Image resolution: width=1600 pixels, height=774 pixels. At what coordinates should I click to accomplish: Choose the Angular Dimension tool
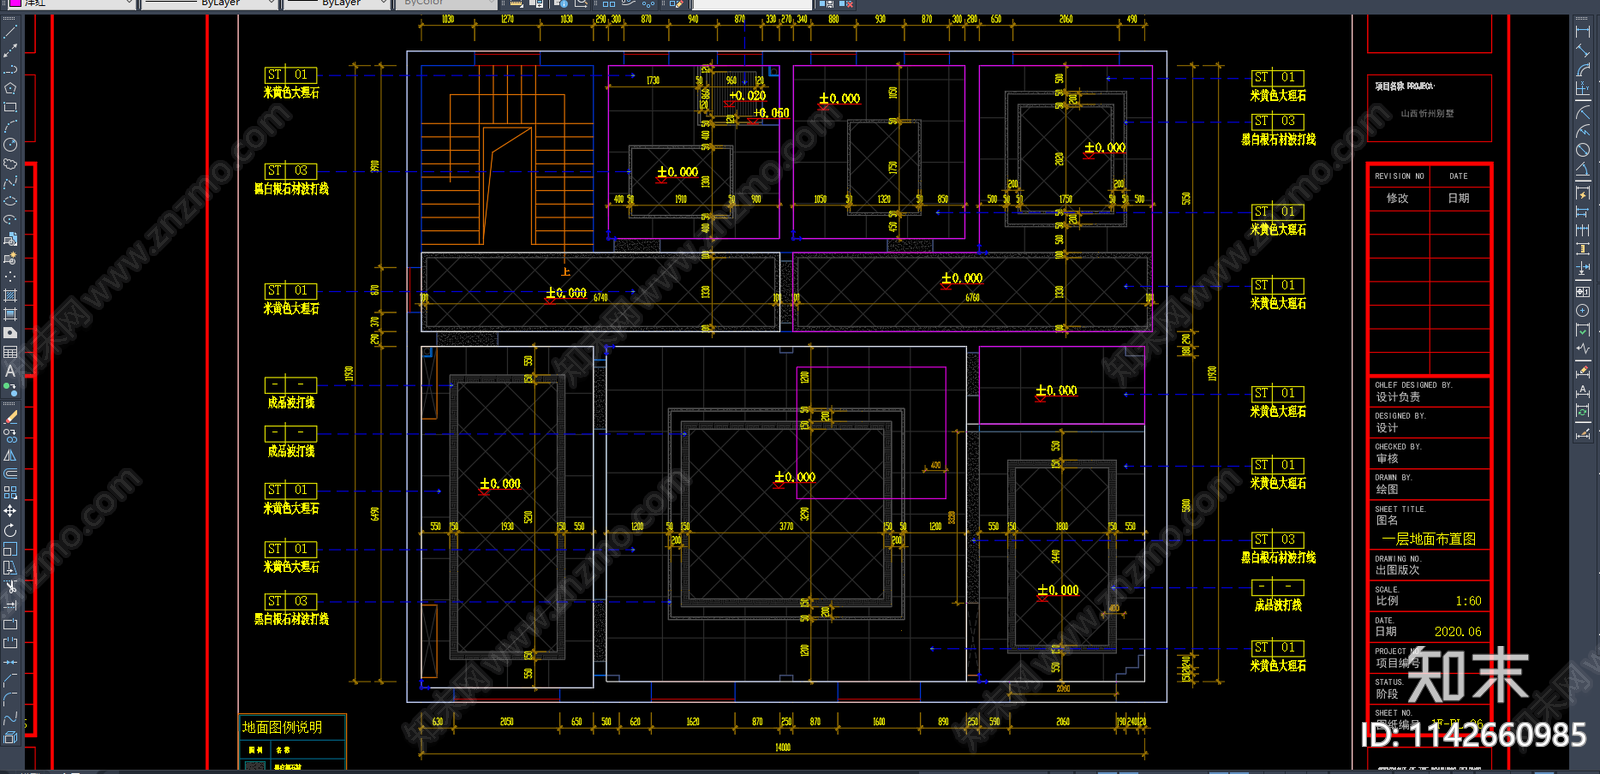pos(1583,169)
